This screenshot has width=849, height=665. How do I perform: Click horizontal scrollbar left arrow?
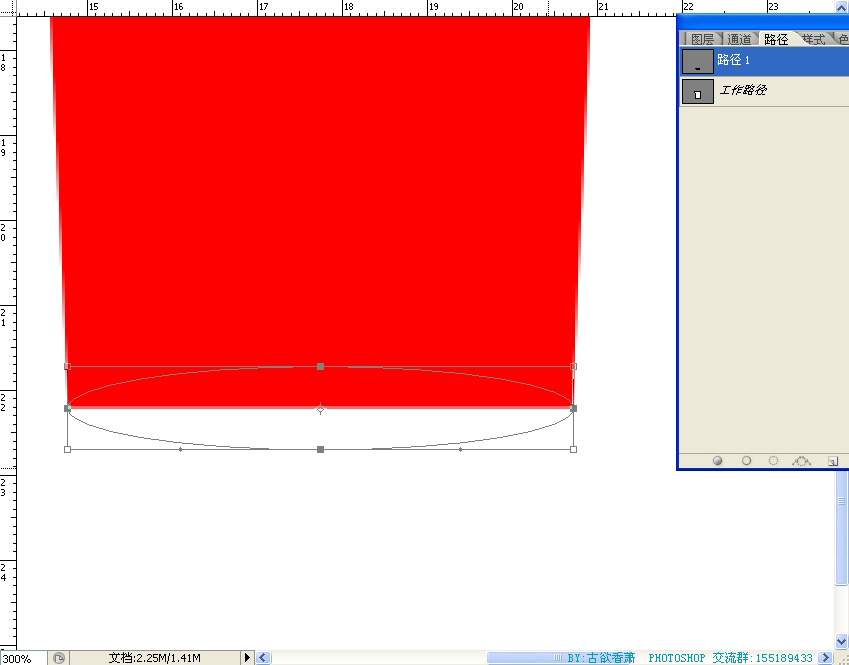pyautogui.click(x=264, y=658)
